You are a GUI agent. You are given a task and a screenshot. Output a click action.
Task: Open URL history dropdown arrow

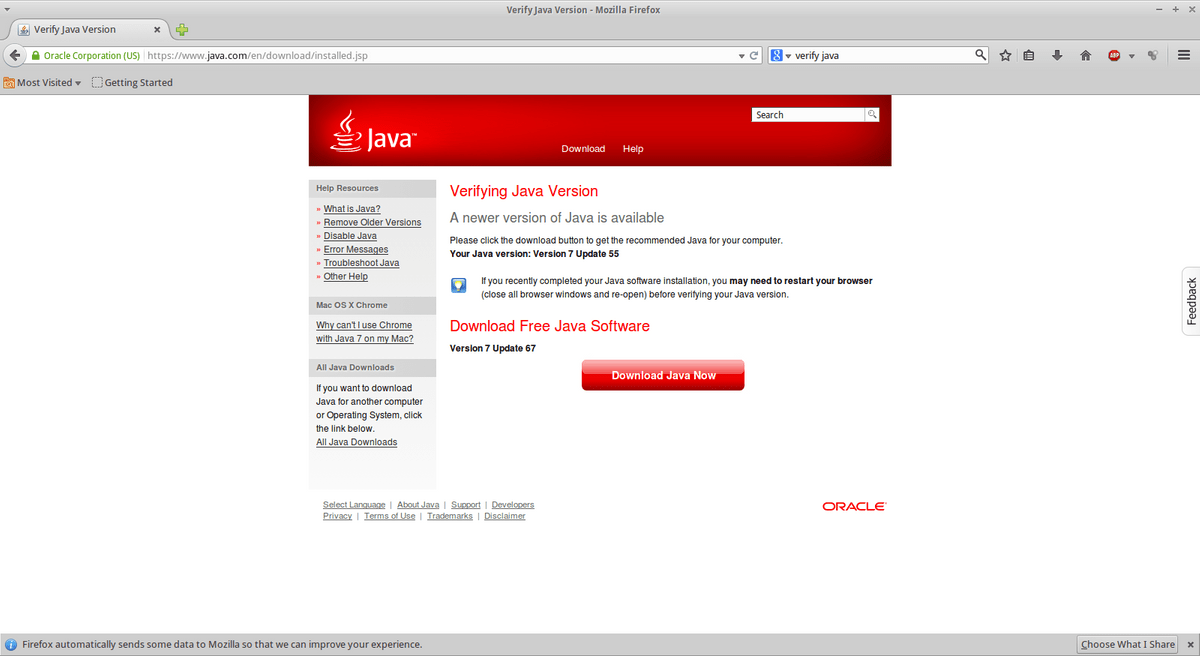(x=741, y=56)
